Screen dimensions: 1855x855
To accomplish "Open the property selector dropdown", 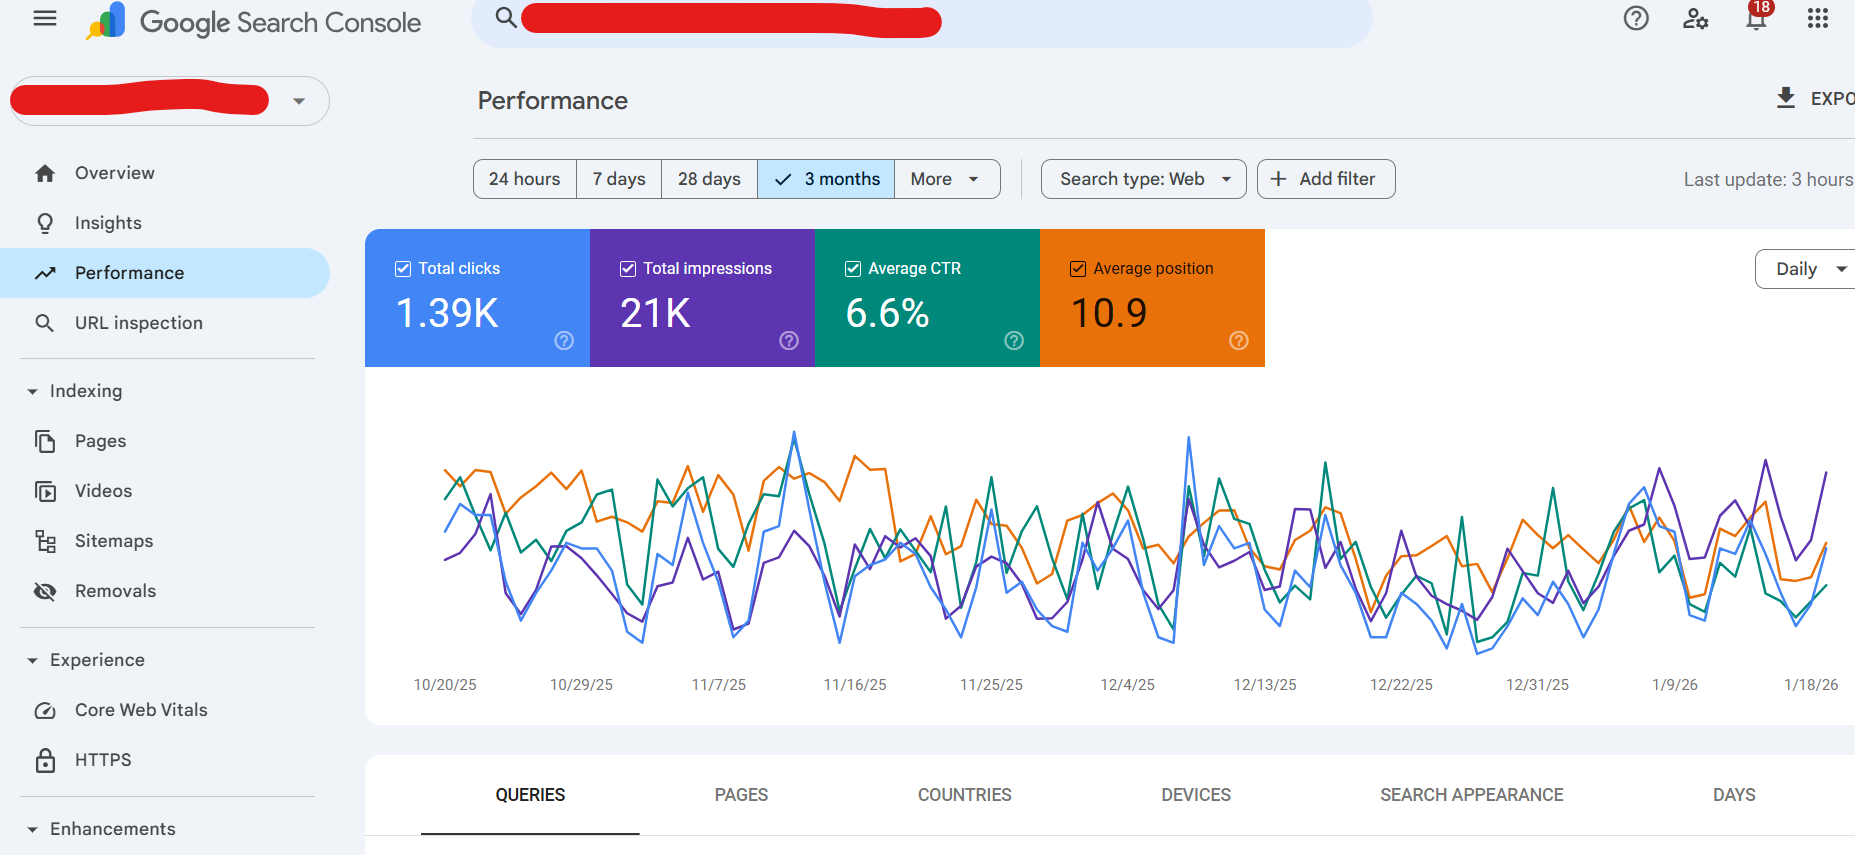I will click(x=298, y=101).
